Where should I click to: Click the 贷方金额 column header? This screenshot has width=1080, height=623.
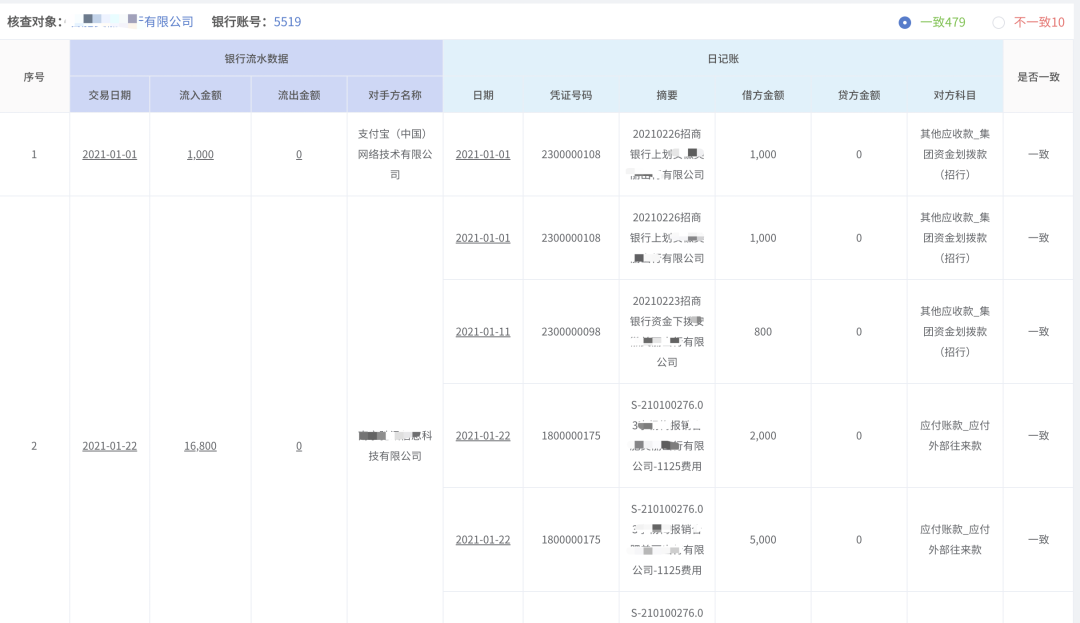[x=859, y=95]
